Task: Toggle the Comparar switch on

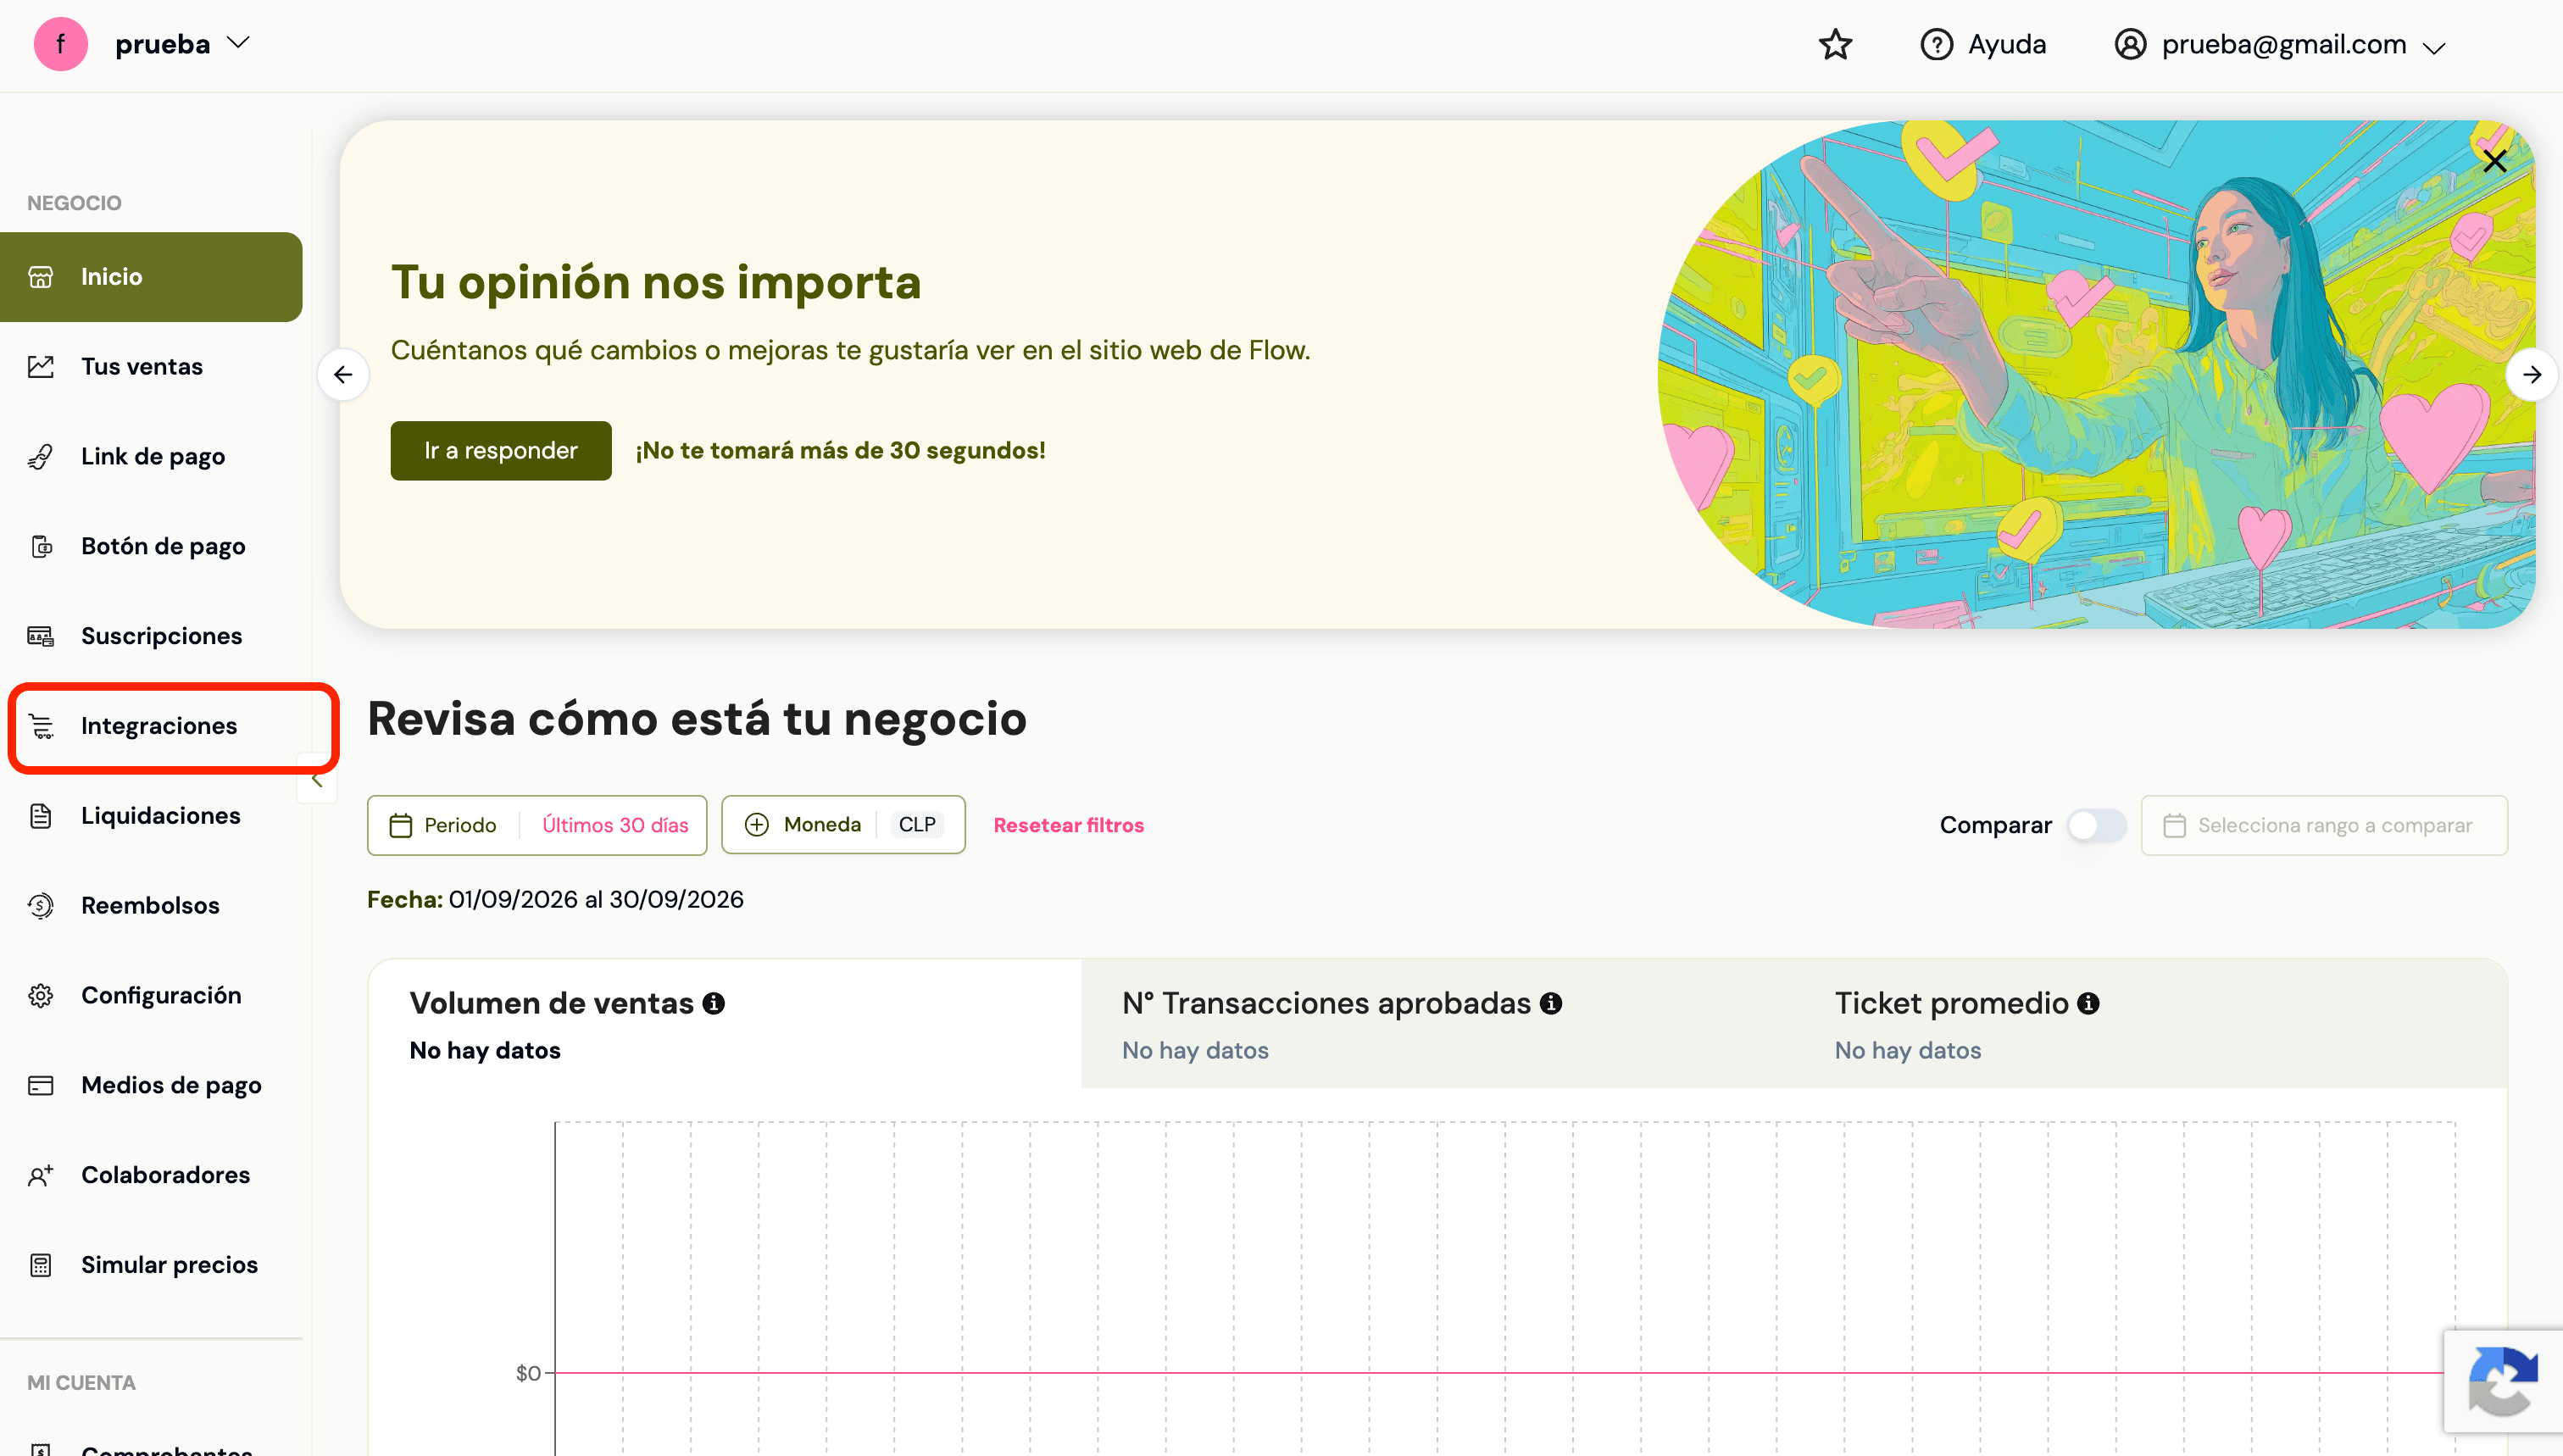Action: coord(2096,825)
